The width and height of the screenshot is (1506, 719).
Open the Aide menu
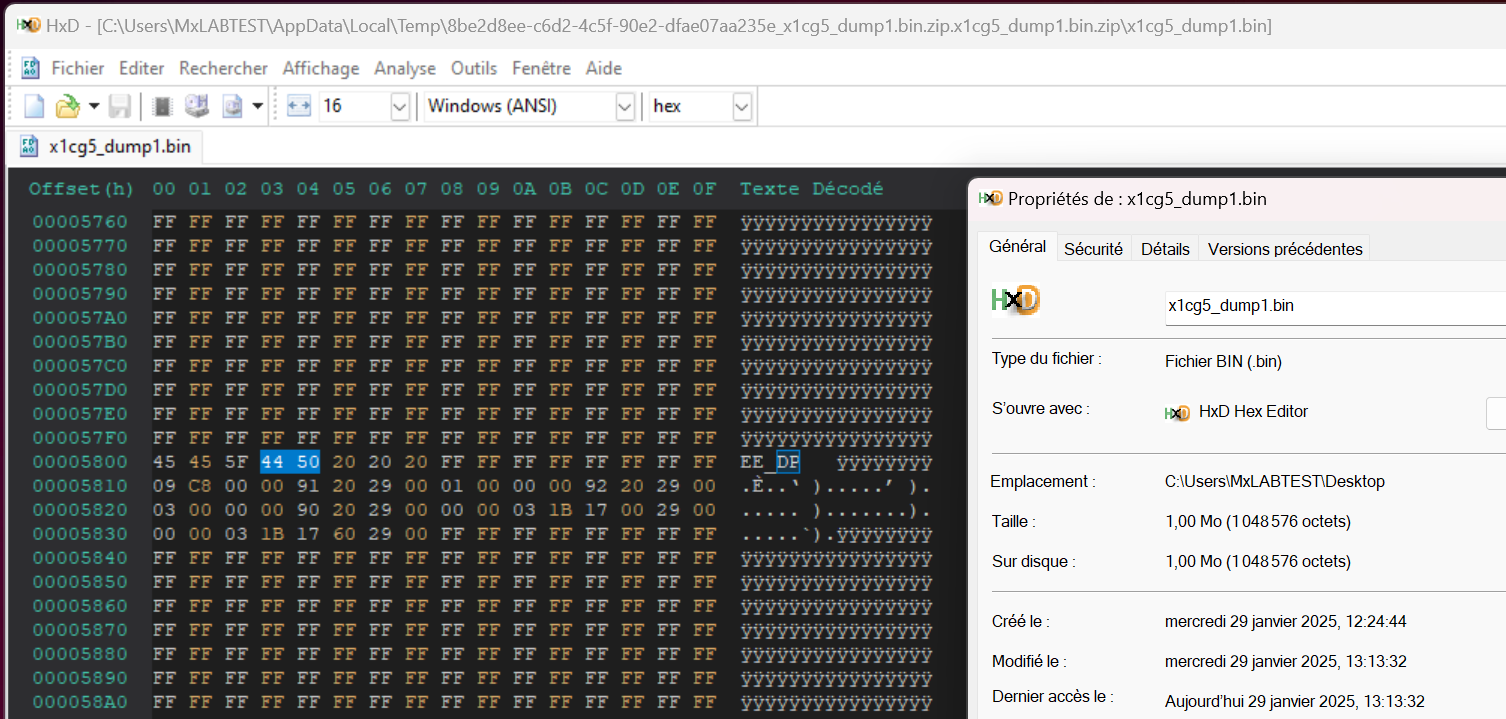click(x=604, y=68)
